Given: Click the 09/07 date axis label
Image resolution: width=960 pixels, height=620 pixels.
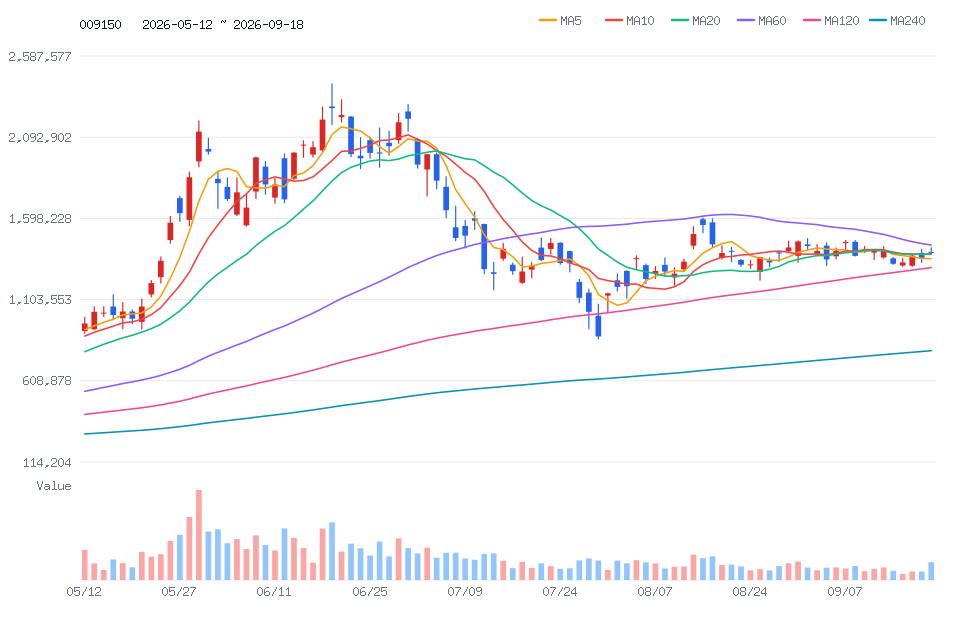Looking at the screenshot, I should click(845, 592).
